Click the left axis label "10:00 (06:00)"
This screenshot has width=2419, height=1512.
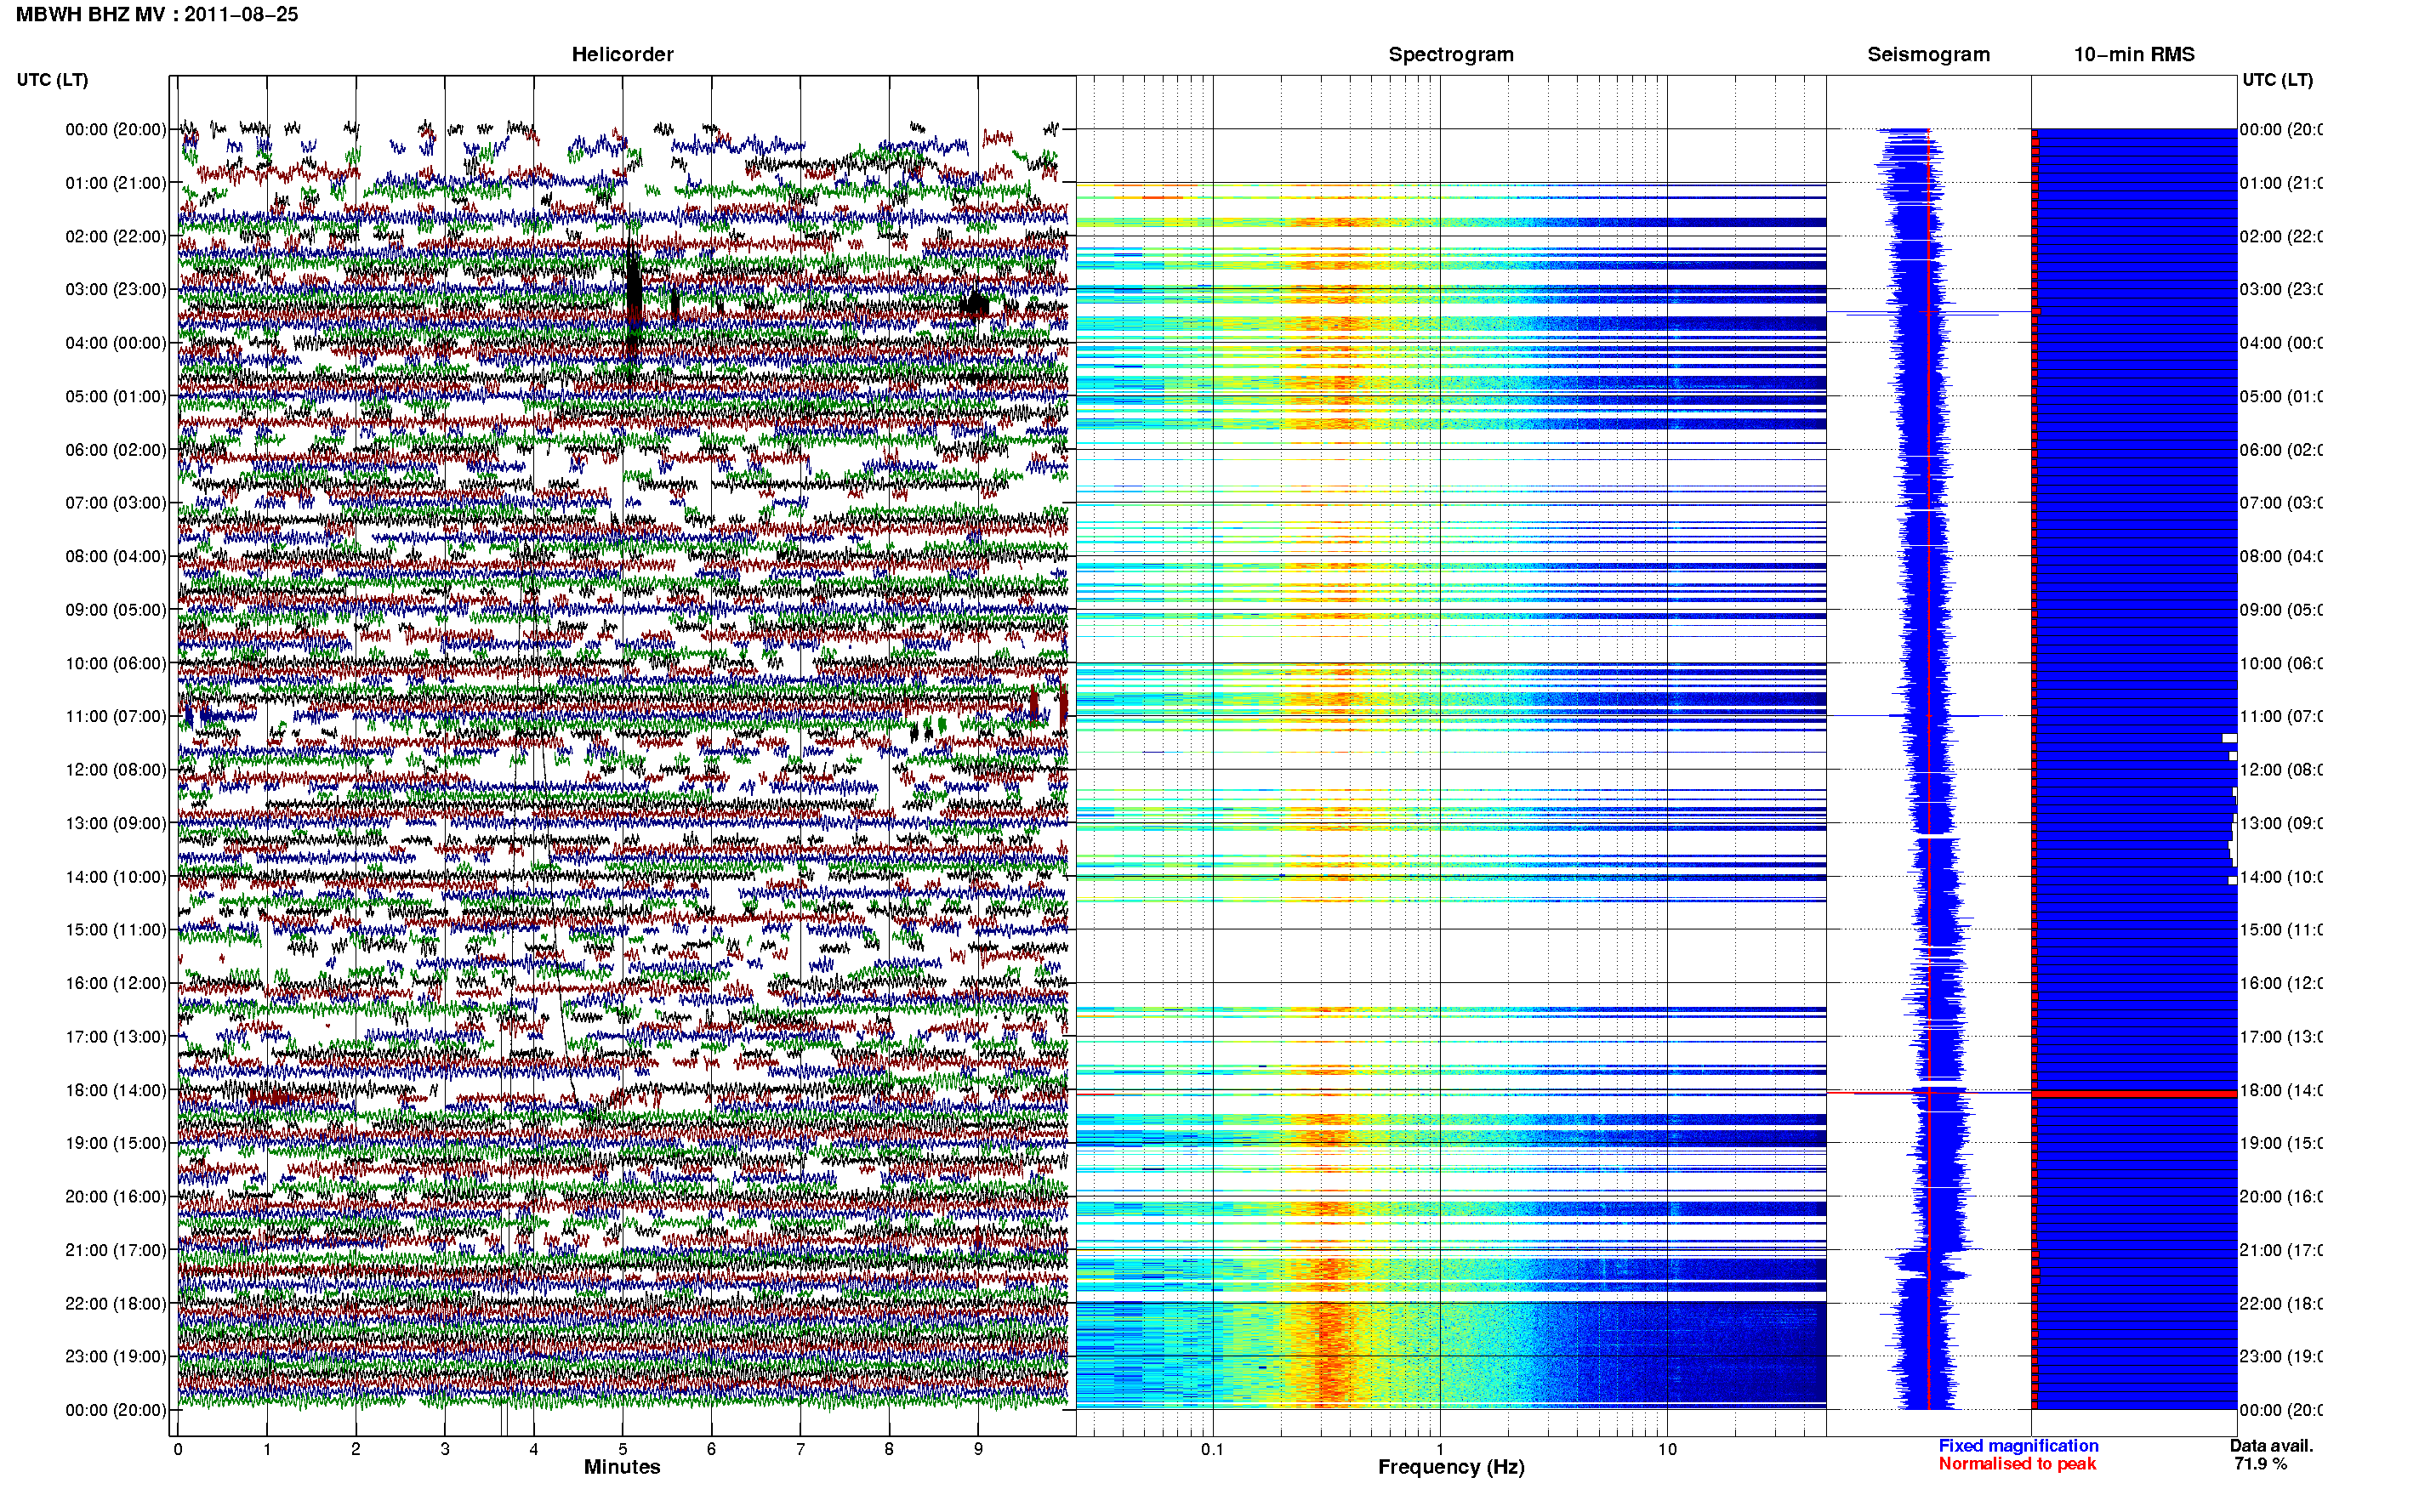point(116,663)
